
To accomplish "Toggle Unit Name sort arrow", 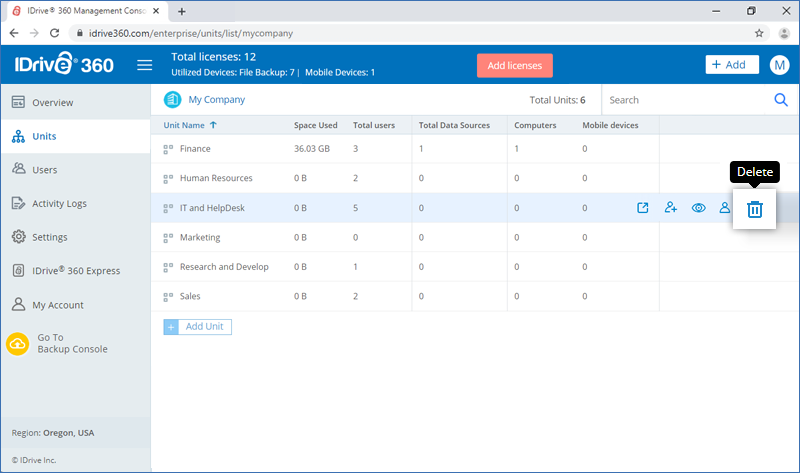I will click(x=213, y=125).
